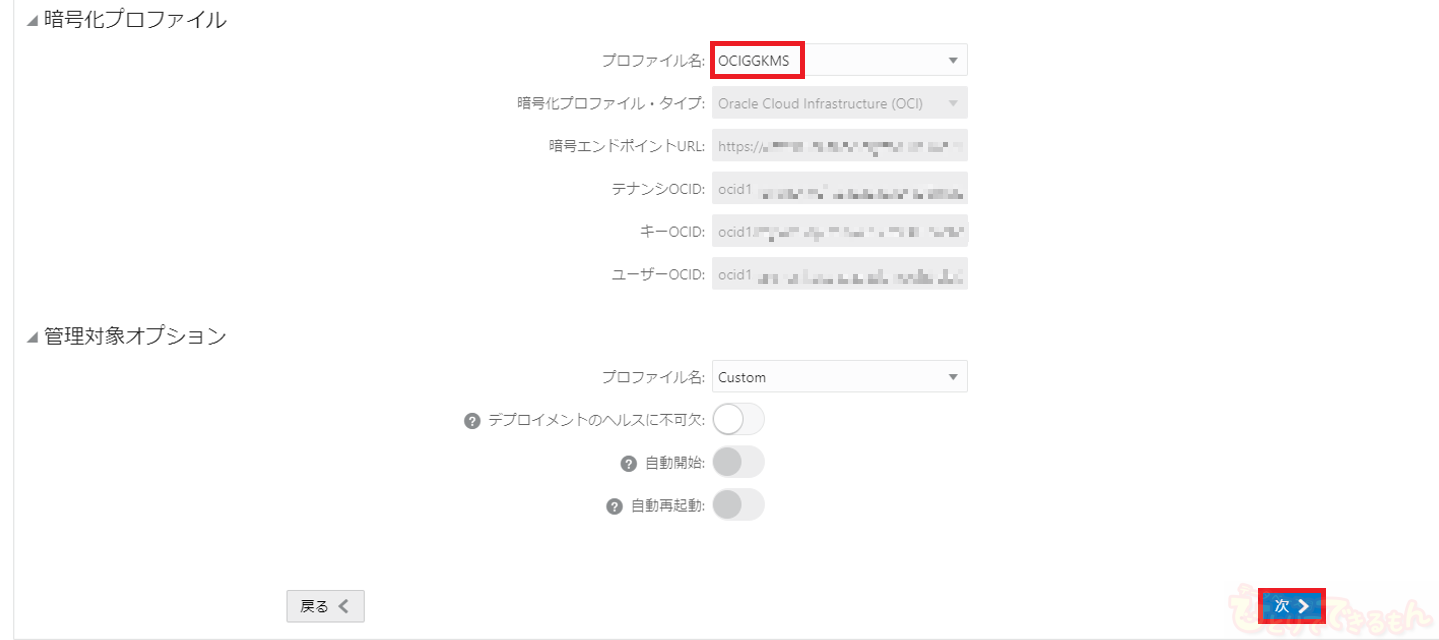Click help icon beside デプロイメントのヘルスに不可欠

pos(473,421)
